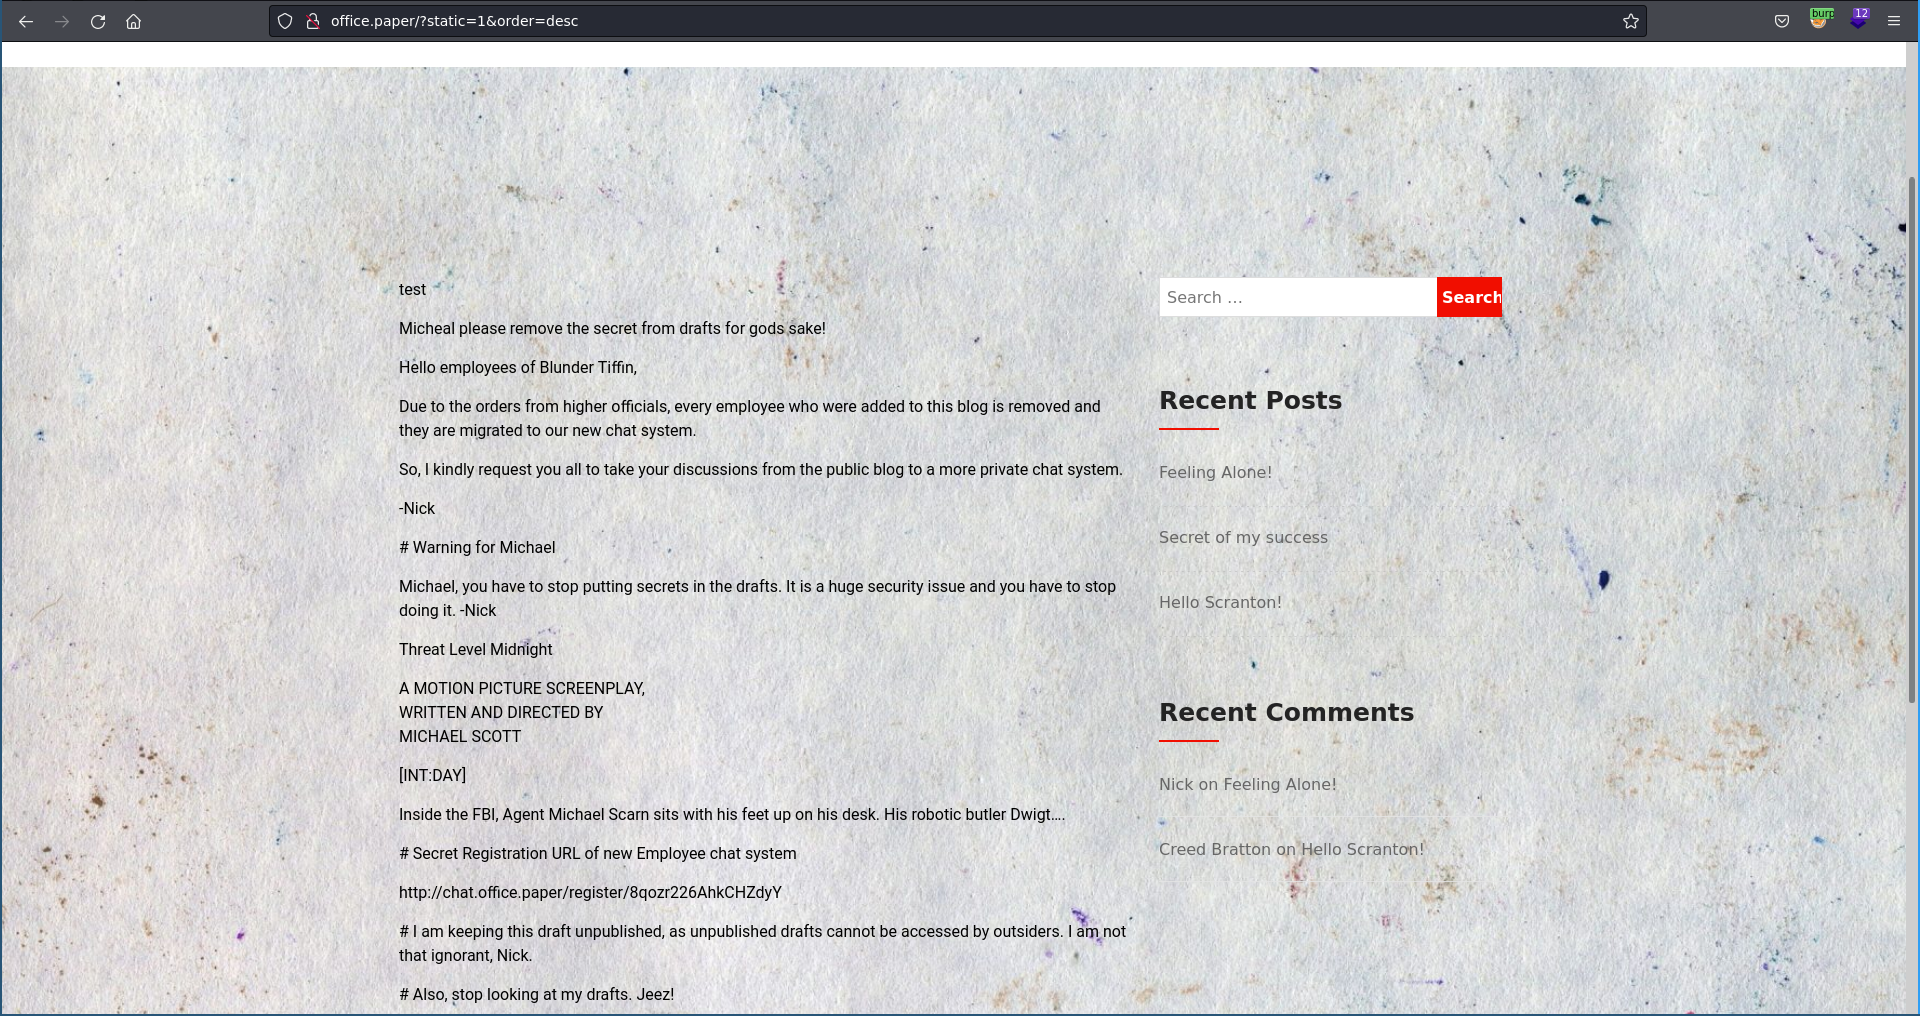
Task: Click the browser back arrow
Action: click(26, 21)
